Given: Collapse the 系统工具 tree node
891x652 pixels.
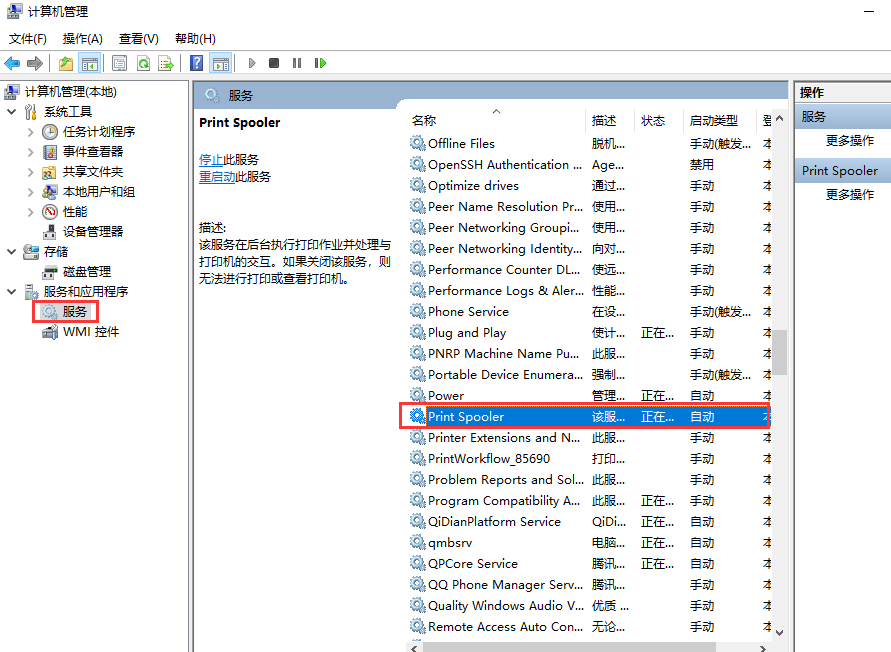Looking at the screenshot, I should (x=11, y=112).
